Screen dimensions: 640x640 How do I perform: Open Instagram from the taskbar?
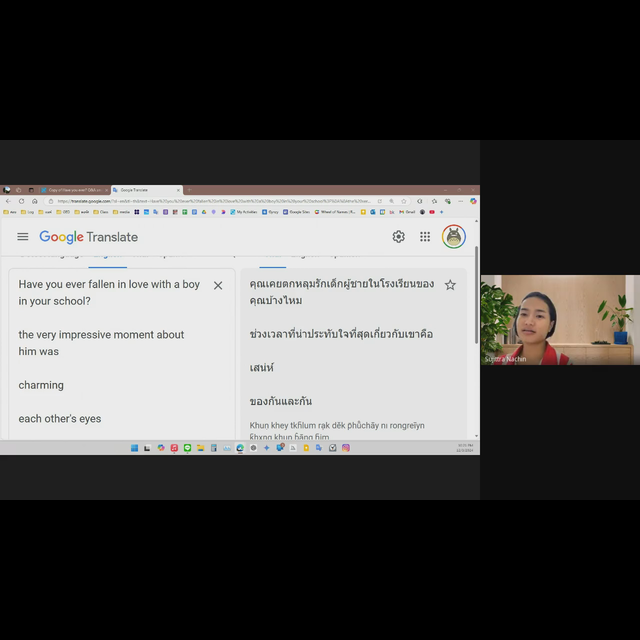(x=346, y=448)
